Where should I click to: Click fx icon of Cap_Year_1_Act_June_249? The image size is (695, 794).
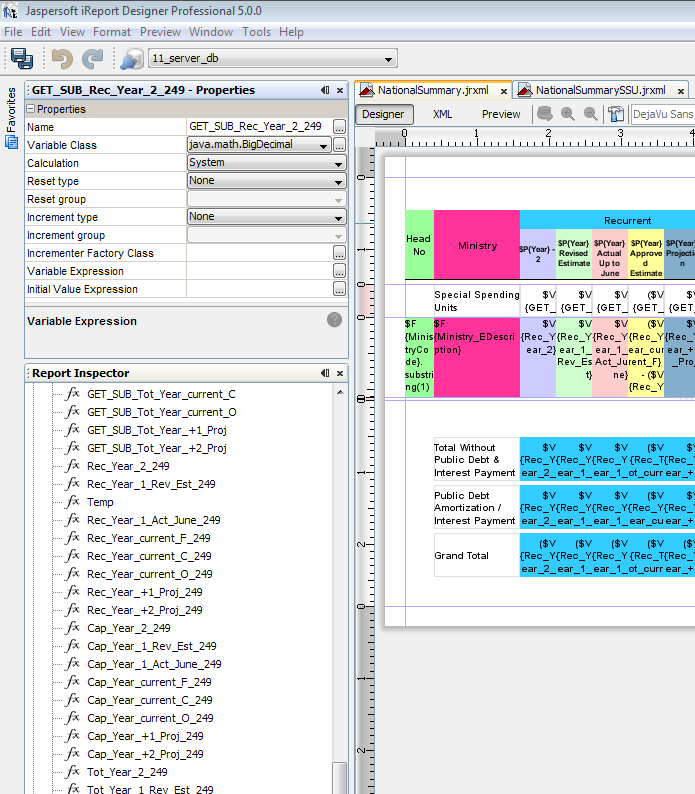[x=73, y=663]
